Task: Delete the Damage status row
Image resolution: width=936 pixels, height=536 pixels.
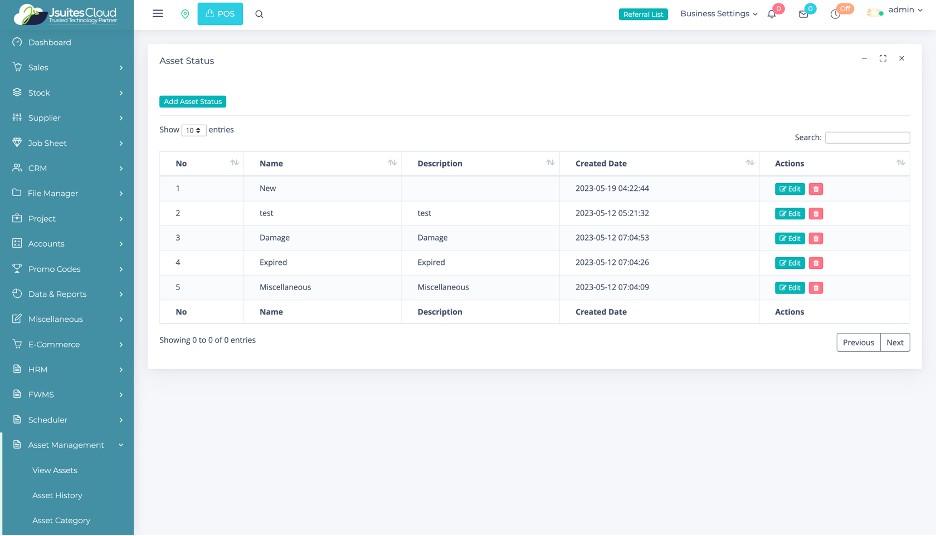Action: point(816,238)
